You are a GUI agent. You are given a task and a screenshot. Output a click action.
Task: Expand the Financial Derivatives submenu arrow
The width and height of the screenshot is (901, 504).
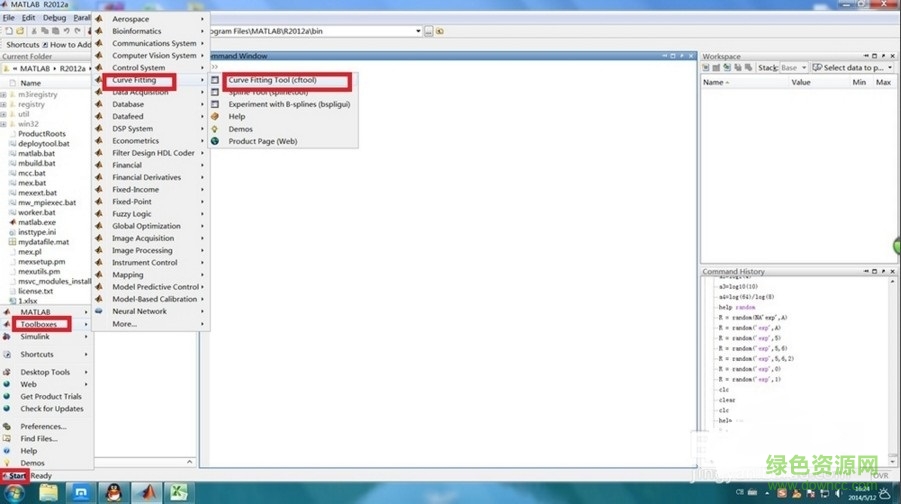pyautogui.click(x=202, y=178)
